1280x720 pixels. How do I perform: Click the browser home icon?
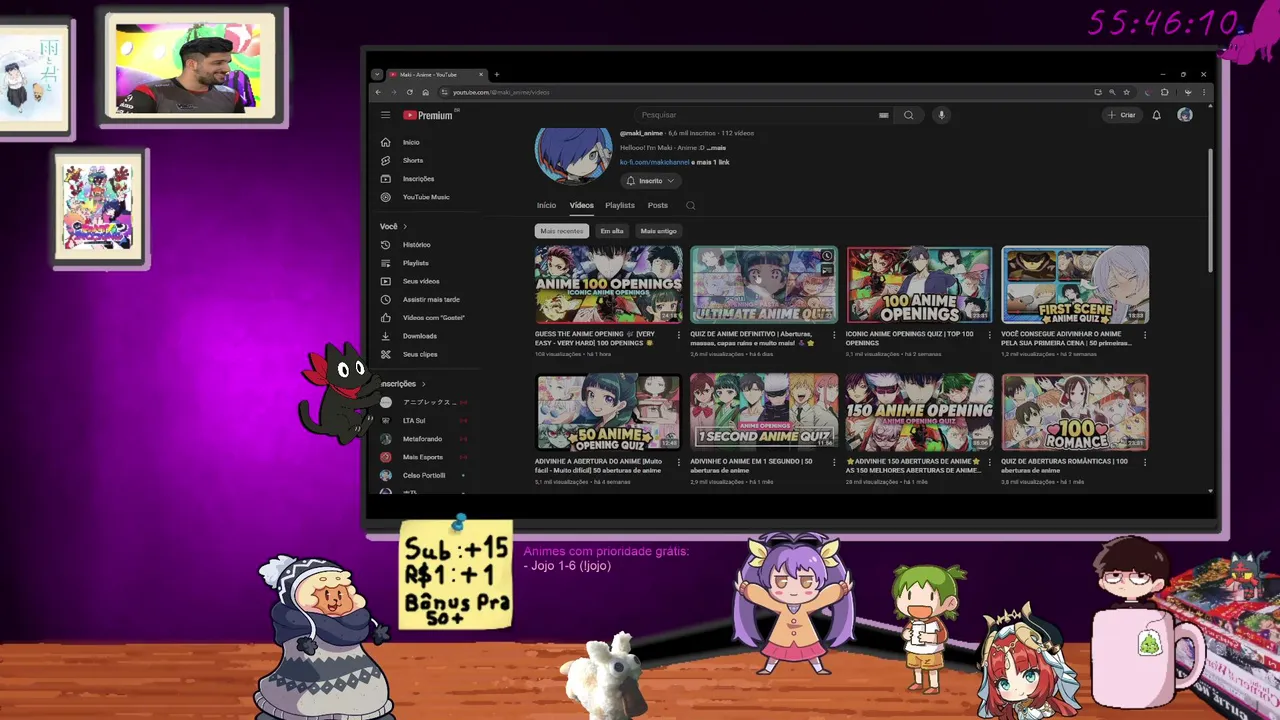click(426, 92)
